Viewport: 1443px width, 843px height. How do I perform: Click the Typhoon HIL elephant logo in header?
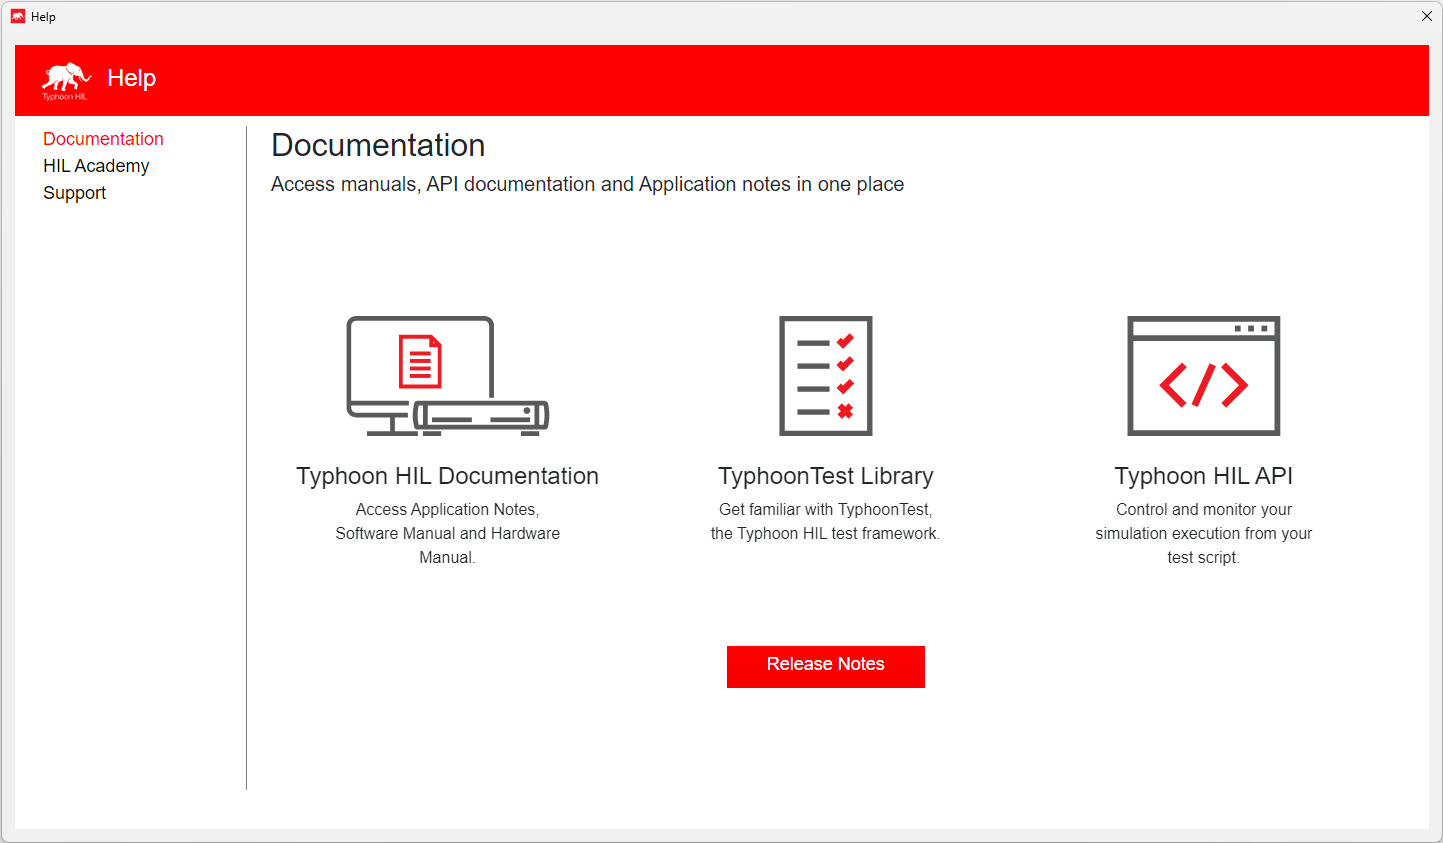(x=66, y=80)
